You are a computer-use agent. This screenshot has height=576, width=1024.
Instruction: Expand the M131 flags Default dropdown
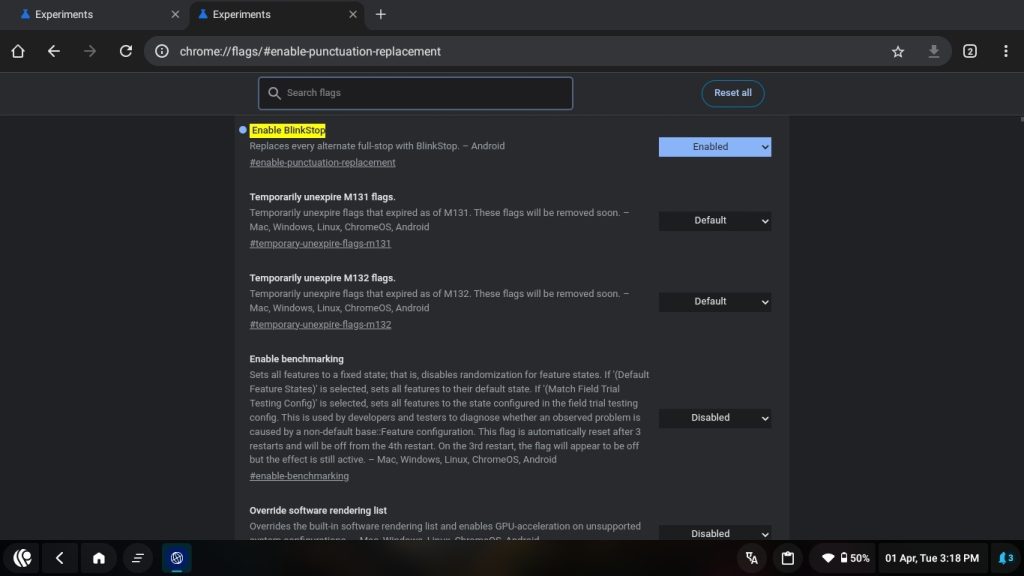(714, 221)
